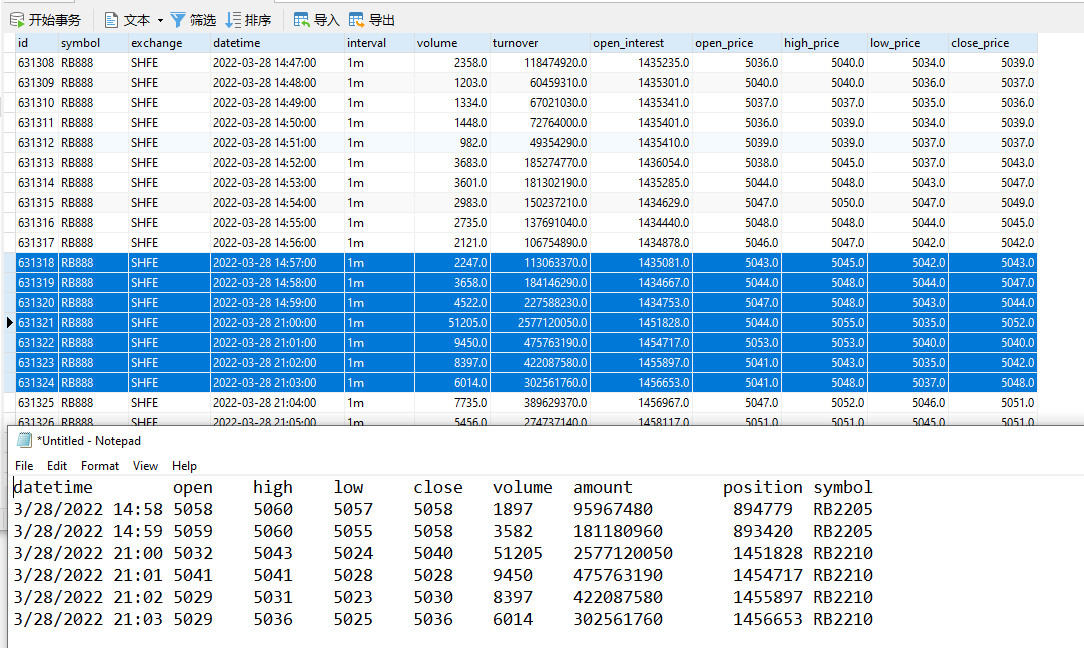Select datetime cell 2022-03-28 14:48:00
Screen dimensions: 1084x648
tap(277, 83)
